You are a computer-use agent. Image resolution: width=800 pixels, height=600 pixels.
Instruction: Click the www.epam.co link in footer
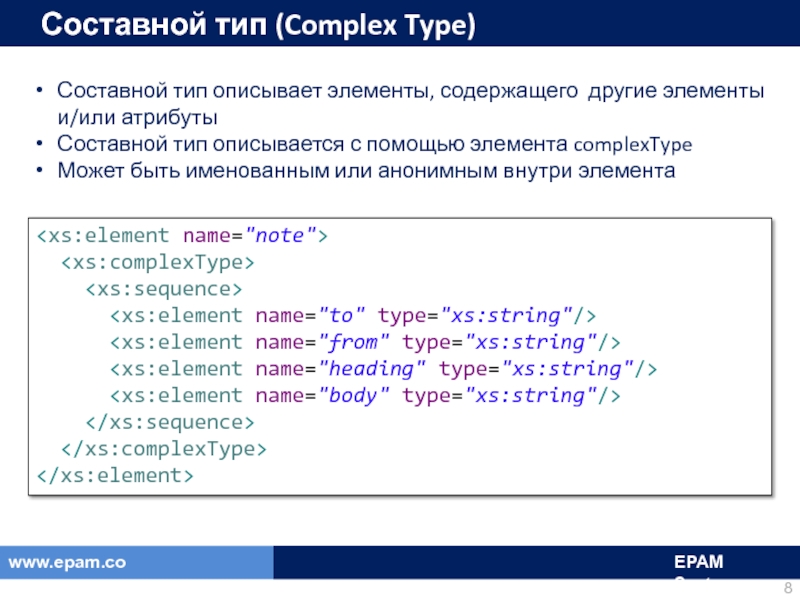coord(67,562)
